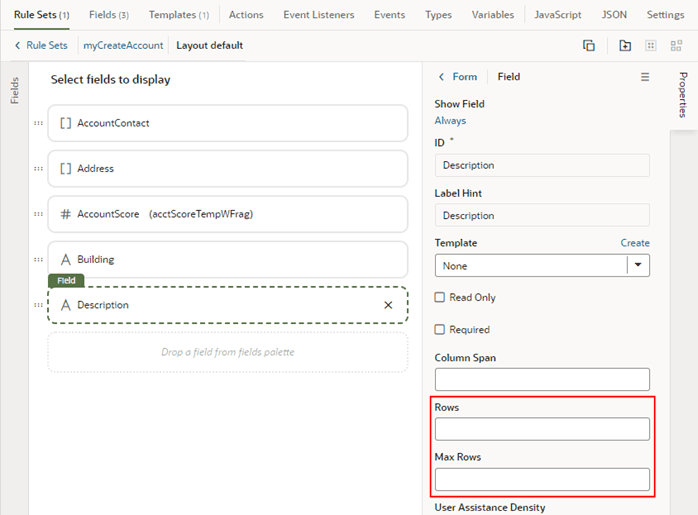Viewport: 698px width, 515px height.
Task: Click the Rows input field
Action: tap(542, 429)
